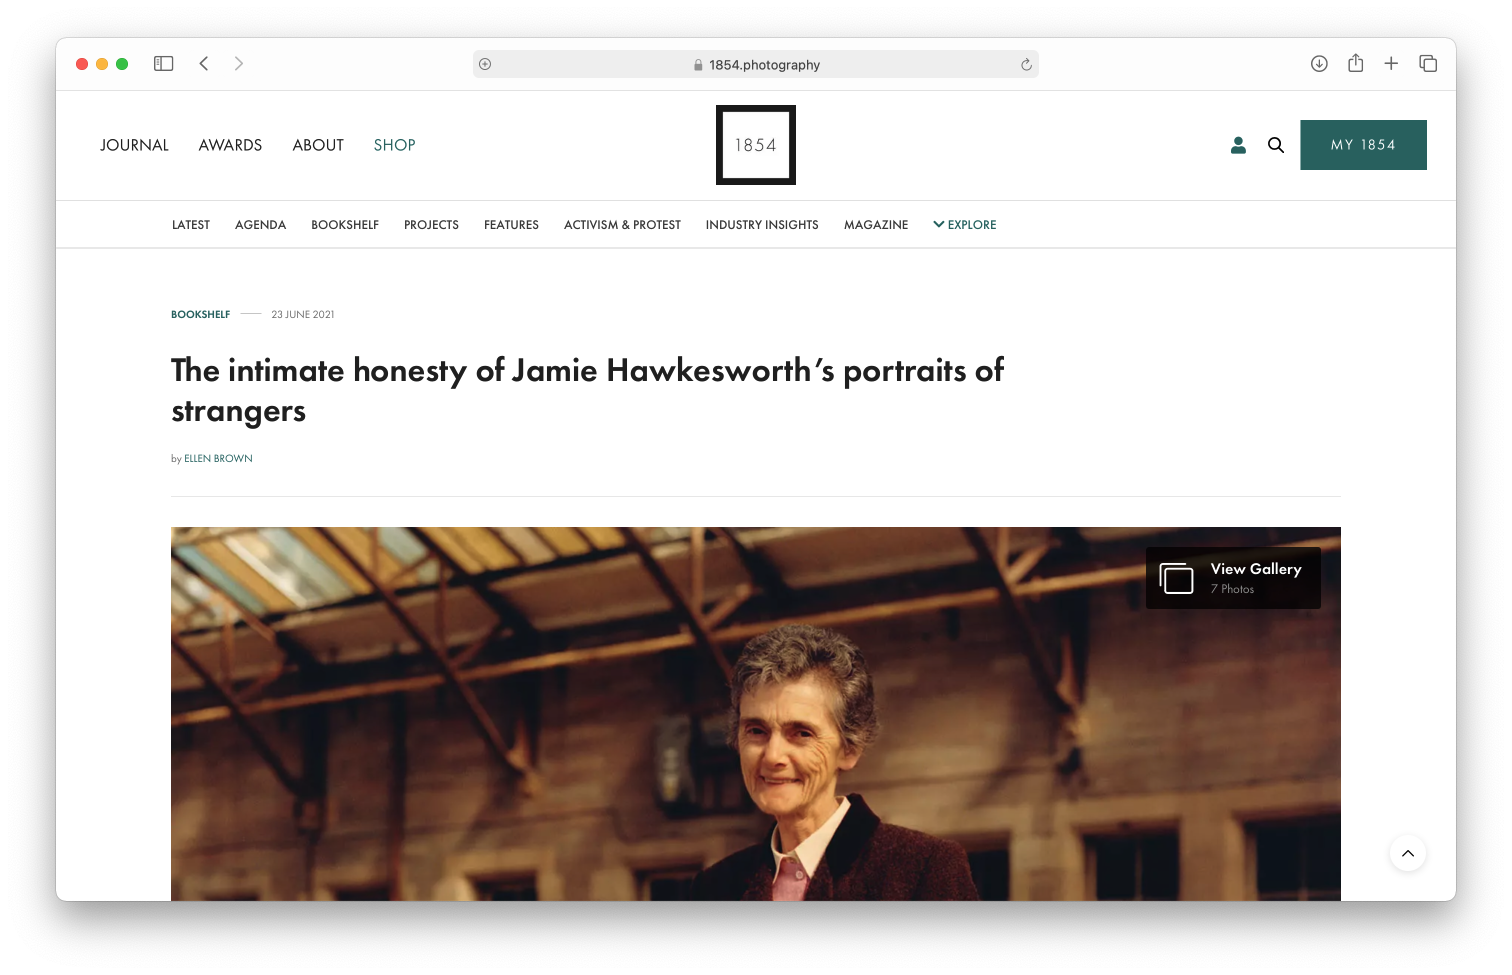1512x975 pixels.
Task: Click the MY 1854 button
Action: (1363, 145)
